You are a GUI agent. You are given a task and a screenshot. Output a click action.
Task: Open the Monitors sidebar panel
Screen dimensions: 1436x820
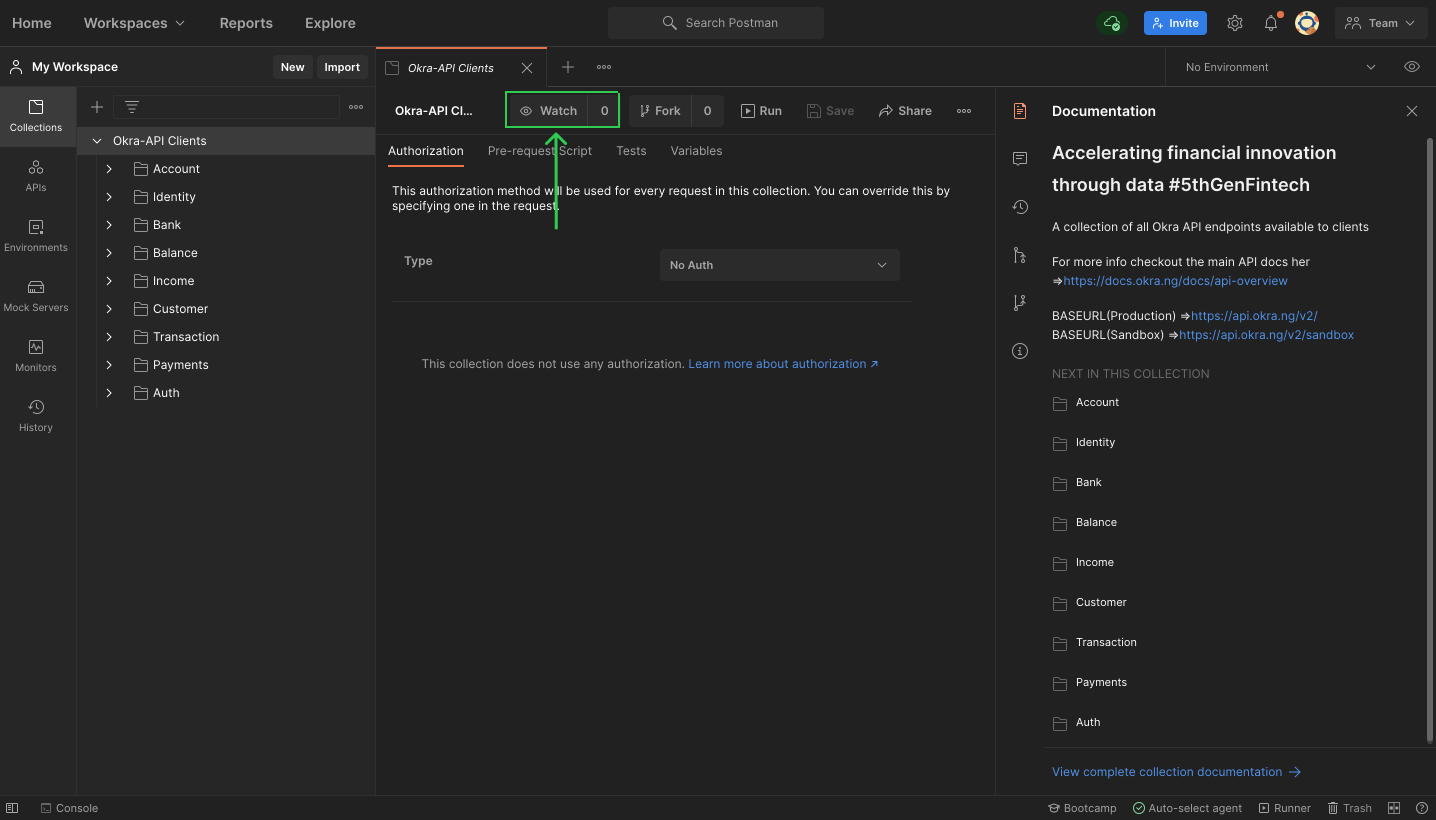click(36, 356)
